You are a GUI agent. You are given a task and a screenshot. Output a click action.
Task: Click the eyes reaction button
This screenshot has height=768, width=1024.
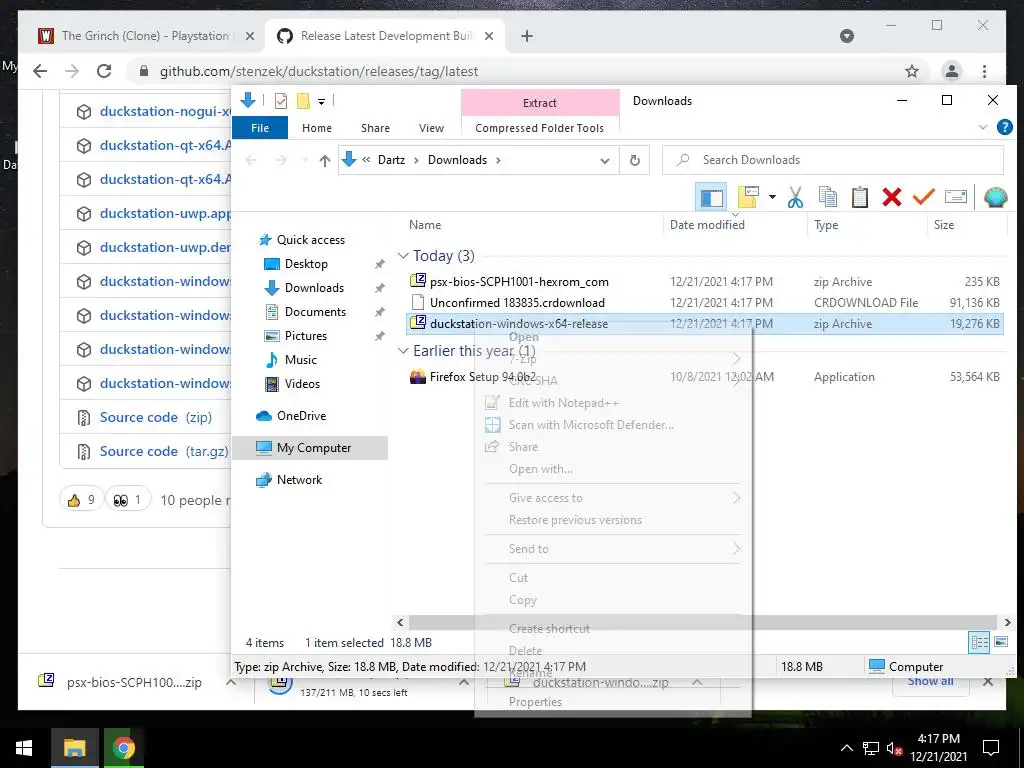tap(127, 500)
